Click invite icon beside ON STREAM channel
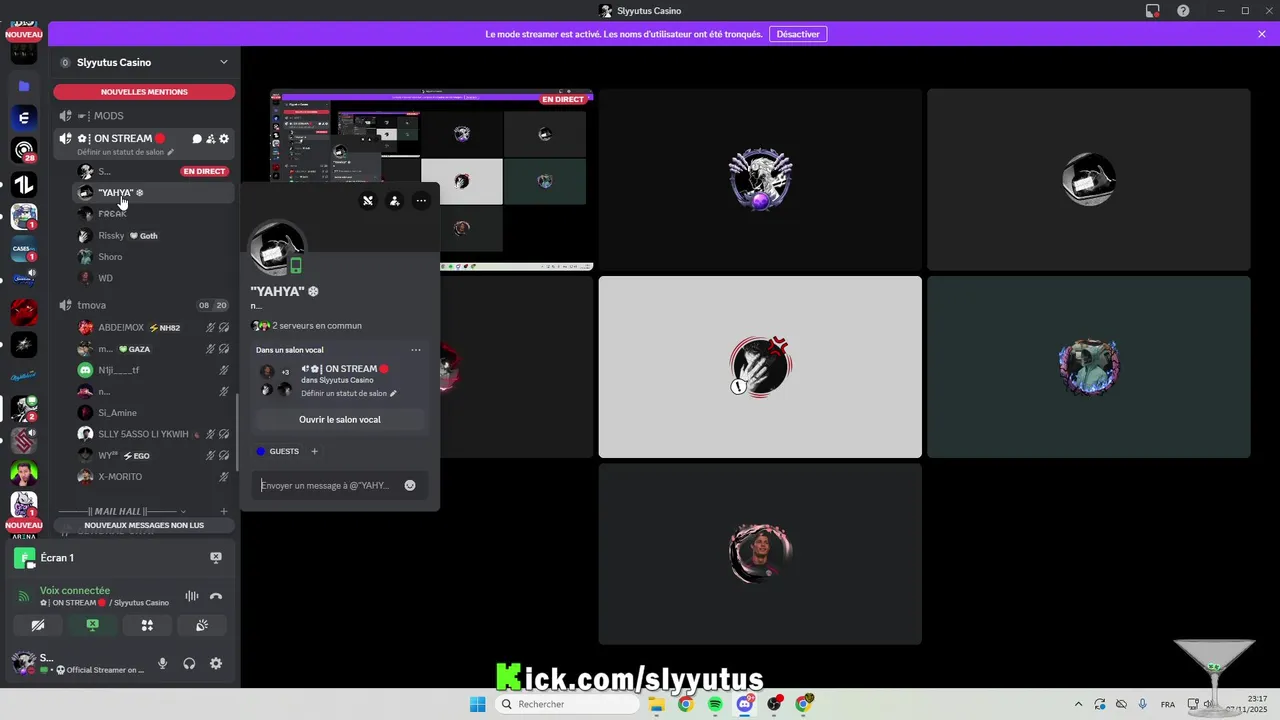Viewport: 1280px width, 720px height. coord(210,139)
